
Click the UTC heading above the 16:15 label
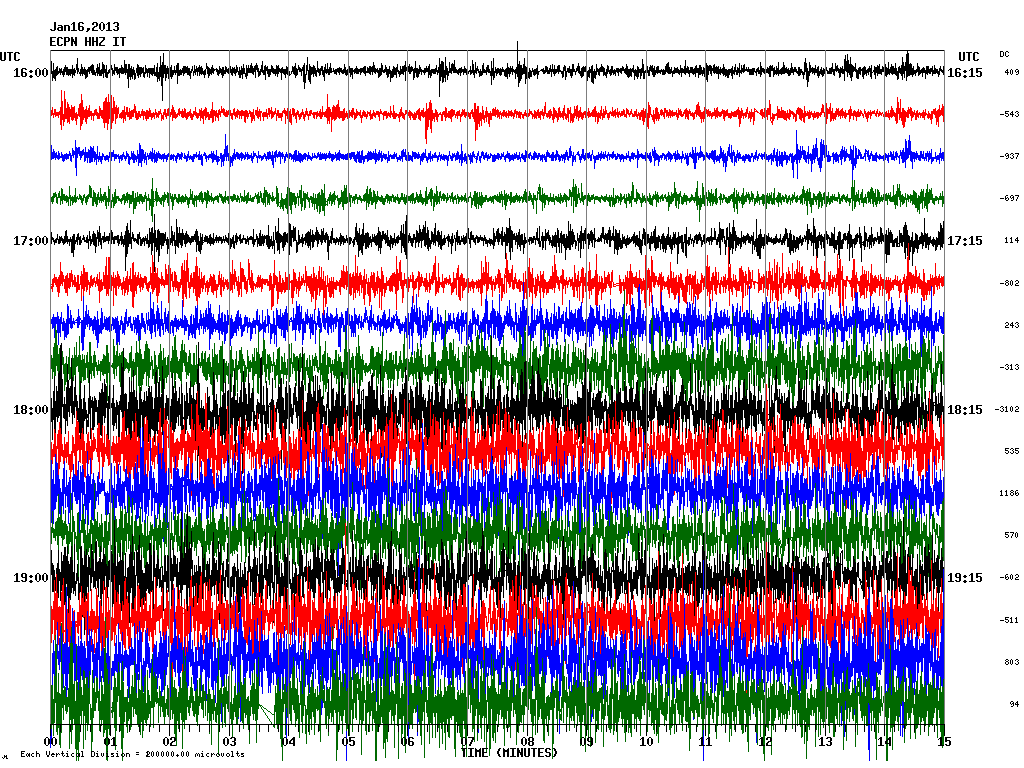pyautogui.click(x=968, y=57)
